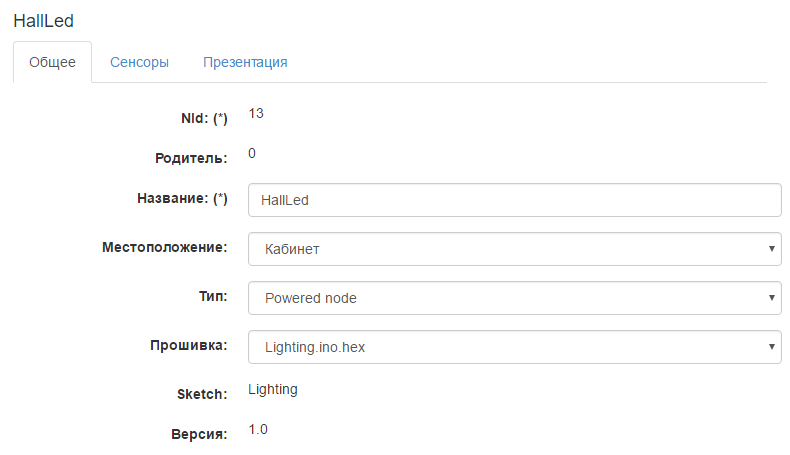The height and width of the screenshot is (455, 790).
Task: Click the Версия value 1.0
Action: [x=258, y=429]
